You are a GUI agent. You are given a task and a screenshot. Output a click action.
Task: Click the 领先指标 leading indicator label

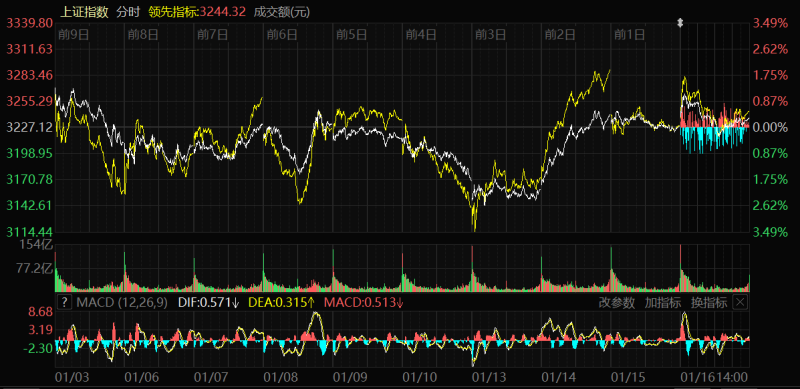coord(173,12)
